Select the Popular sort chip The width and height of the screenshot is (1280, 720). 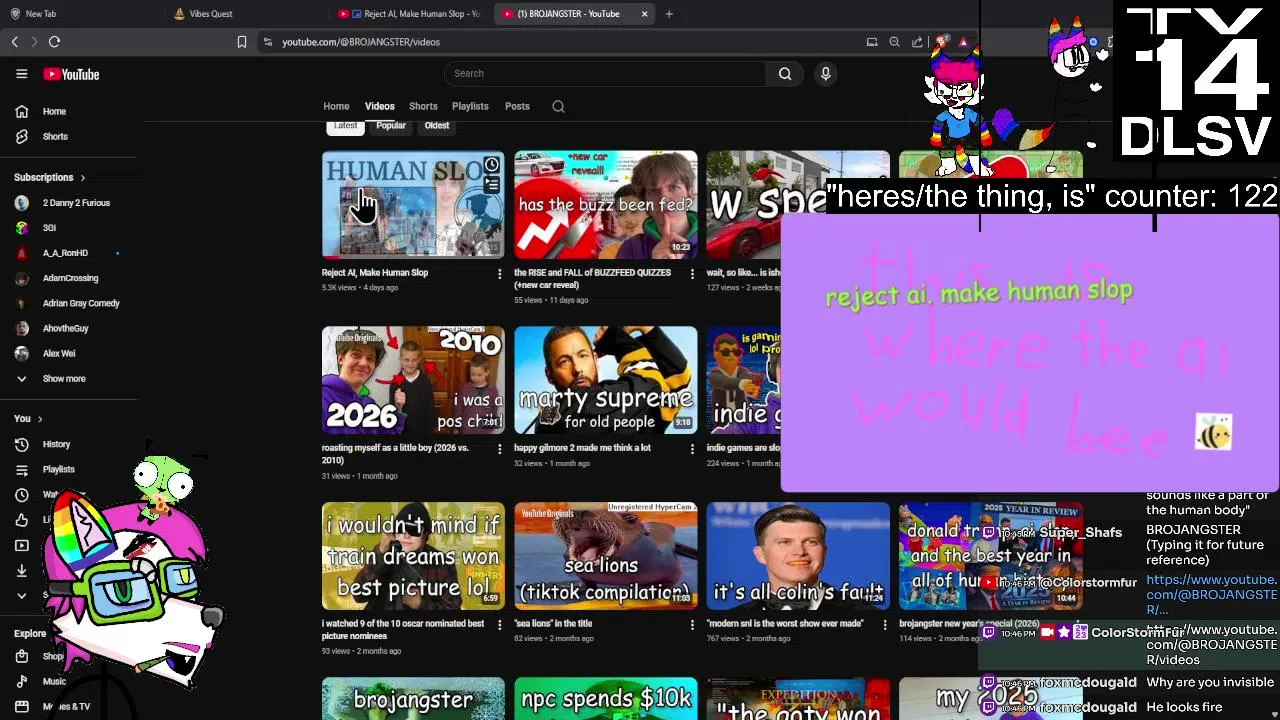tap(391, 126)
